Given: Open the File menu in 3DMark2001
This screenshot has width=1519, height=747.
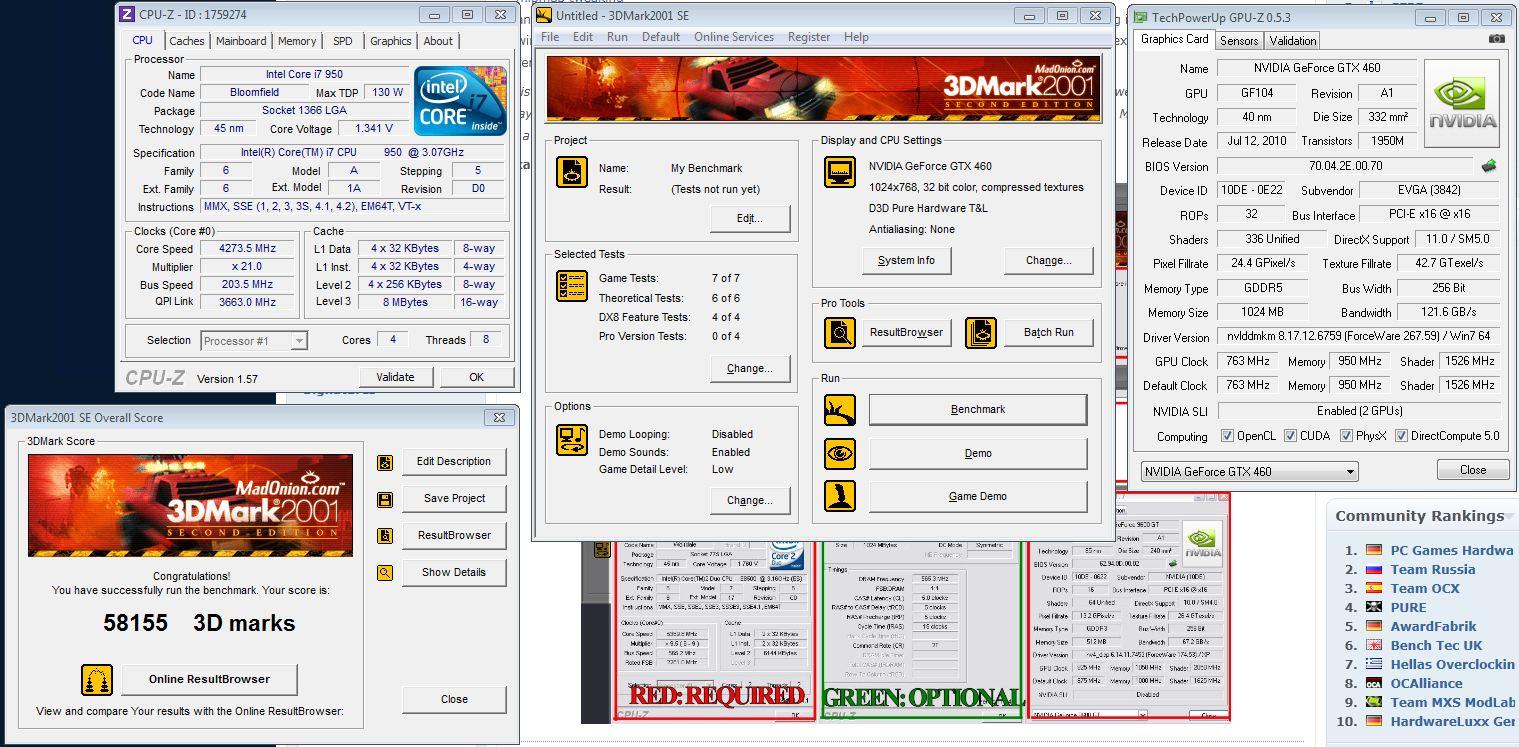Looking at the screenshot, I should pyautogui.click(x=550, y=37).
